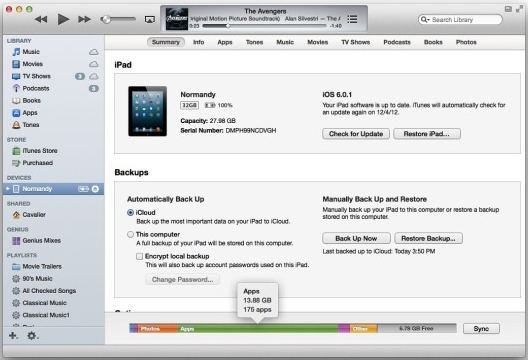Switch to the Summary tab
The image size is (528, 360).
click(166, 42)
